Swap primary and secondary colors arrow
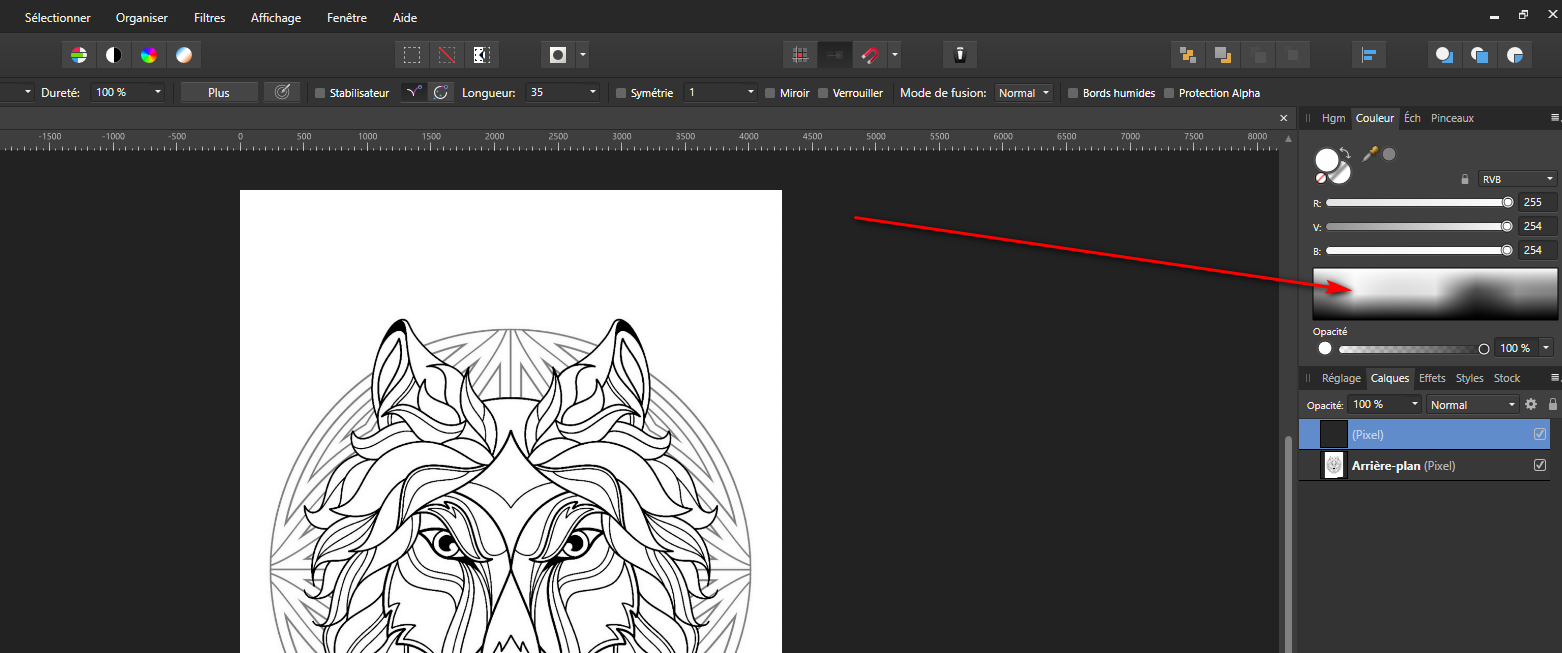Image resolution: width=1562 pixels, height=653 pixels. coord(1346,154)
